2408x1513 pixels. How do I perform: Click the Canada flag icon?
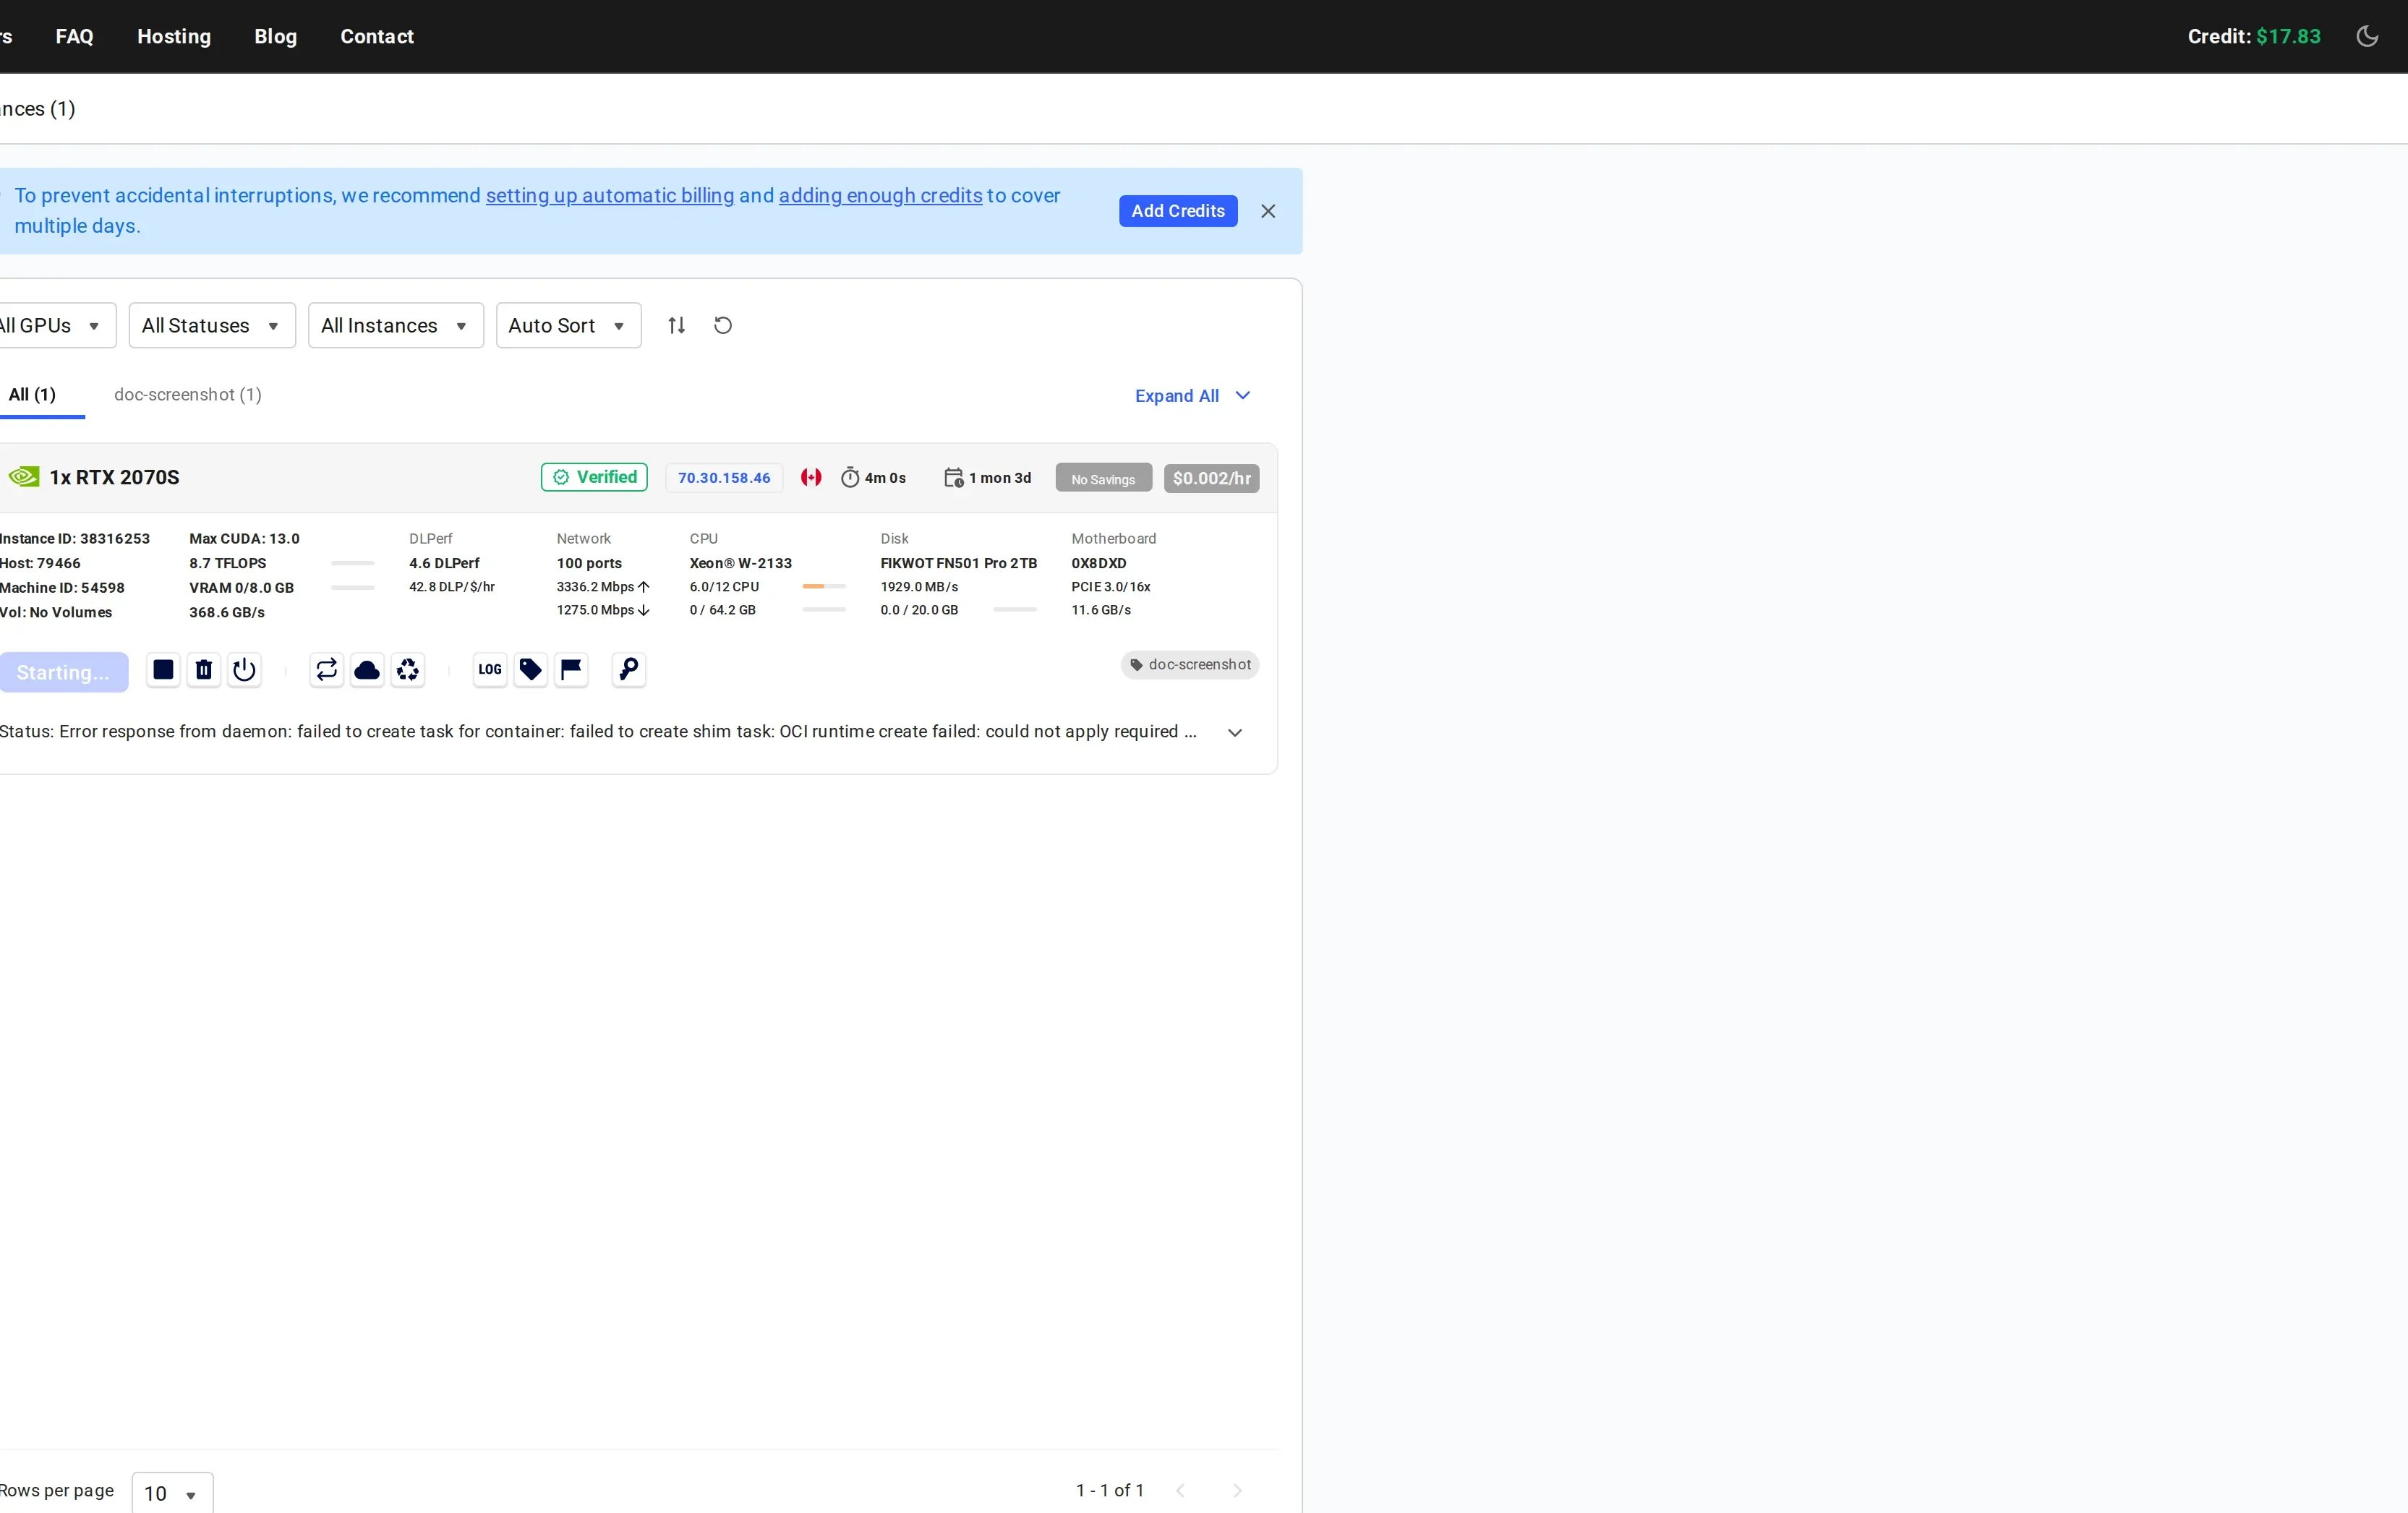(811, 477)
